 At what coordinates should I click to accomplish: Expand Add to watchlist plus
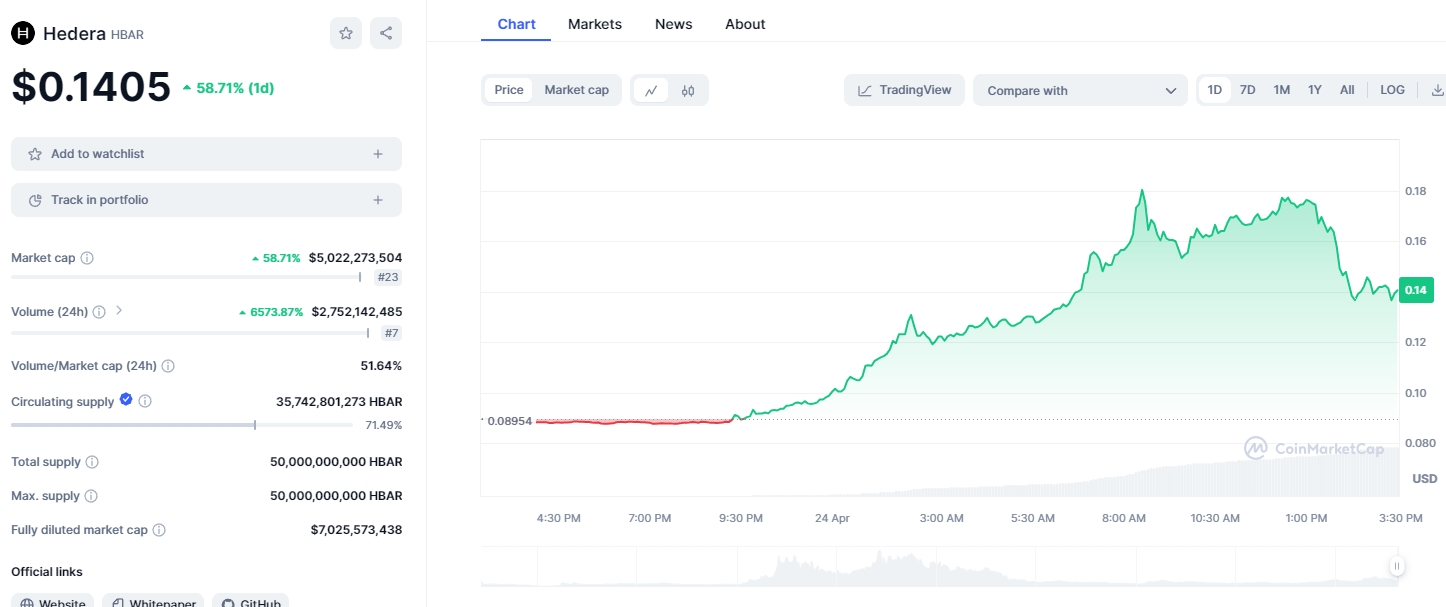(x=378, y=154)
